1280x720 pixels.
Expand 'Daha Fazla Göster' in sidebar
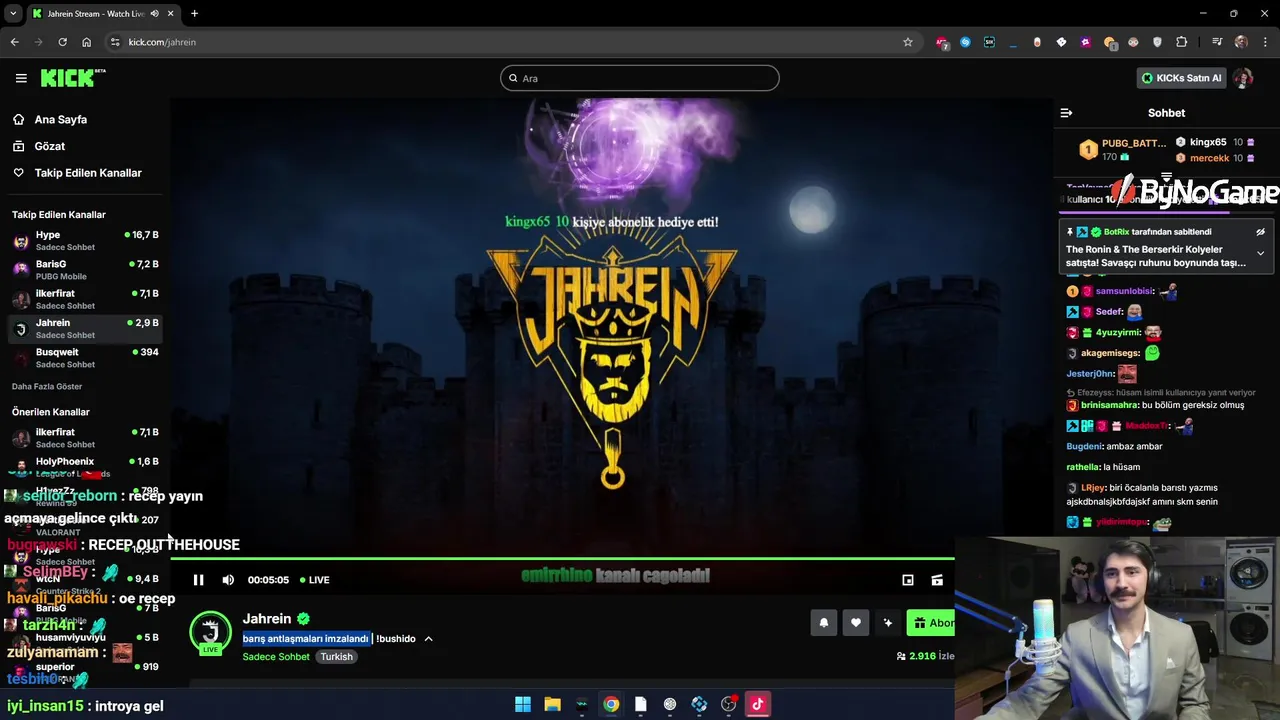(47, 386)
